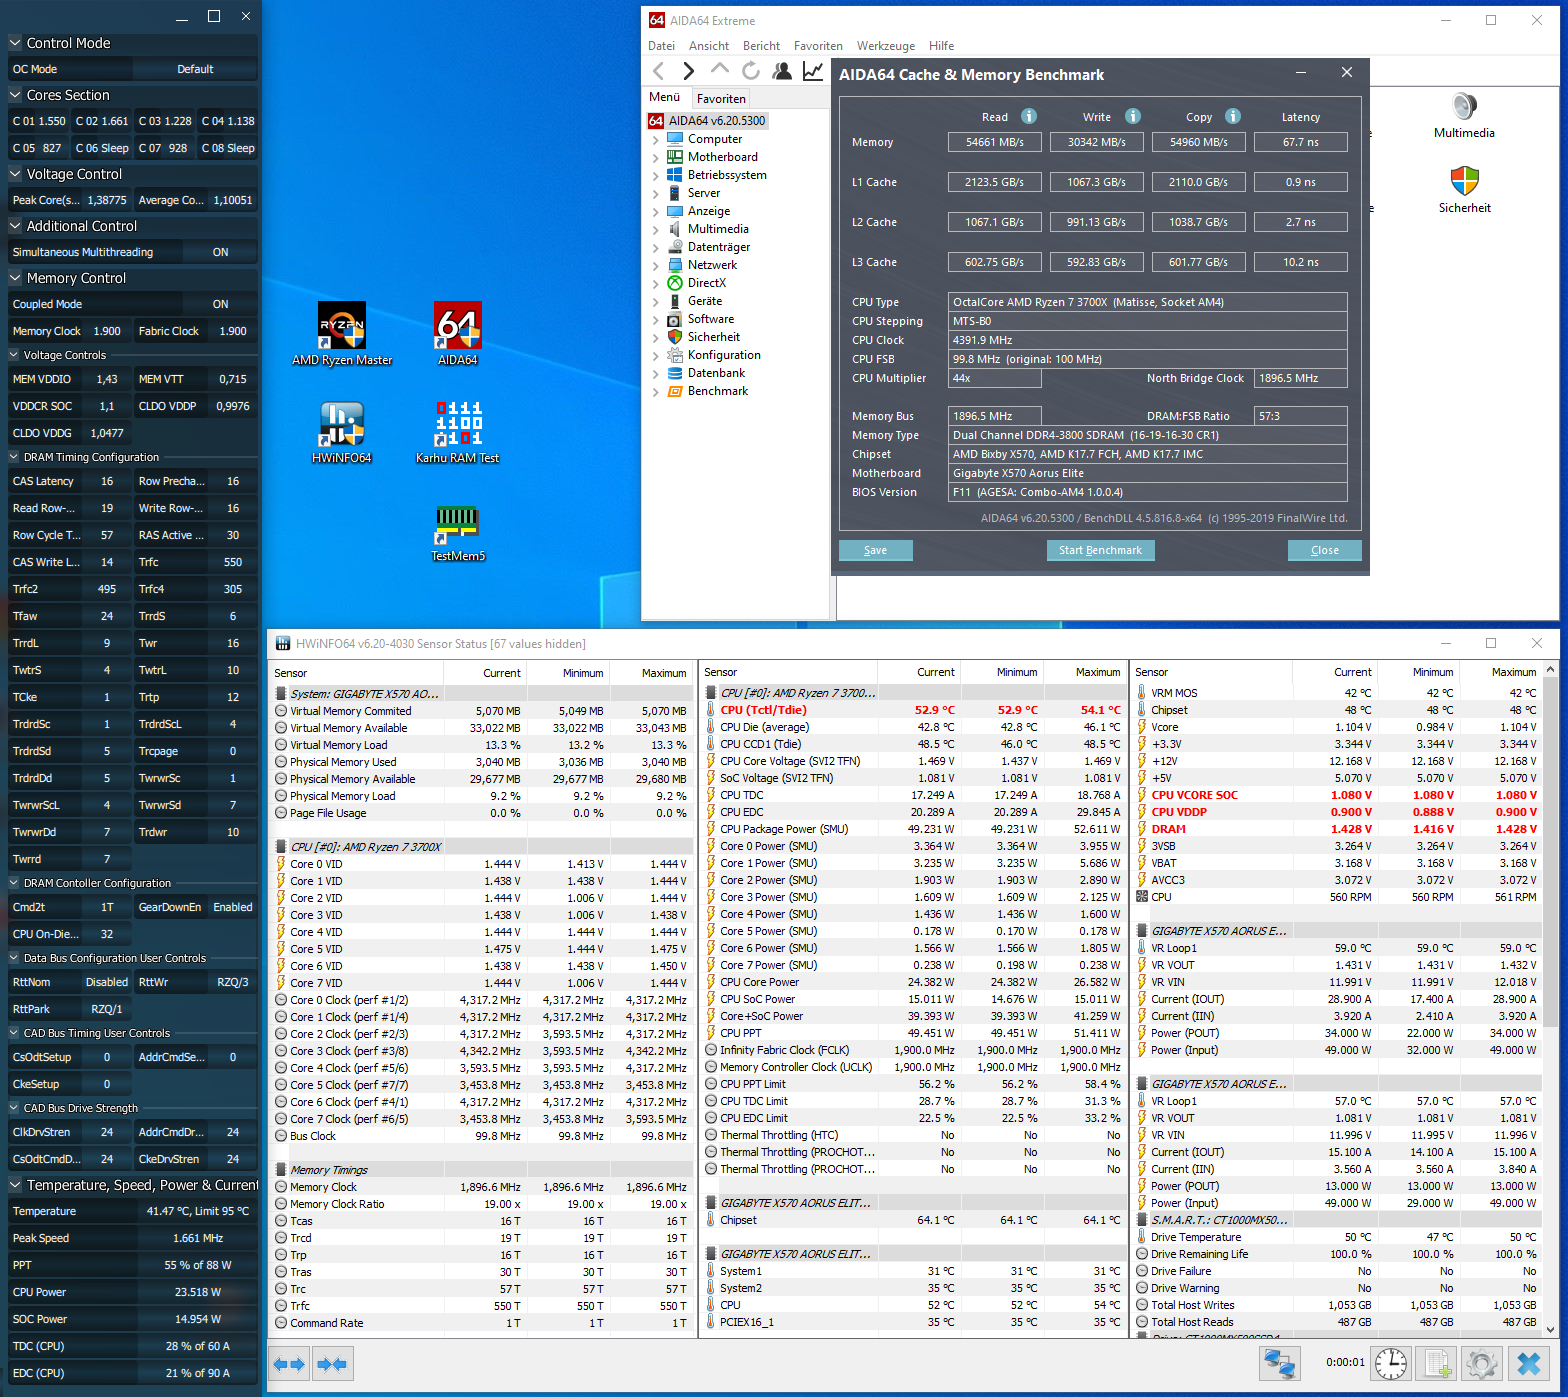Click the Close button in benchmark dialog
This screenshot has height=1397, width=1568.
[x=1324, y=550]
